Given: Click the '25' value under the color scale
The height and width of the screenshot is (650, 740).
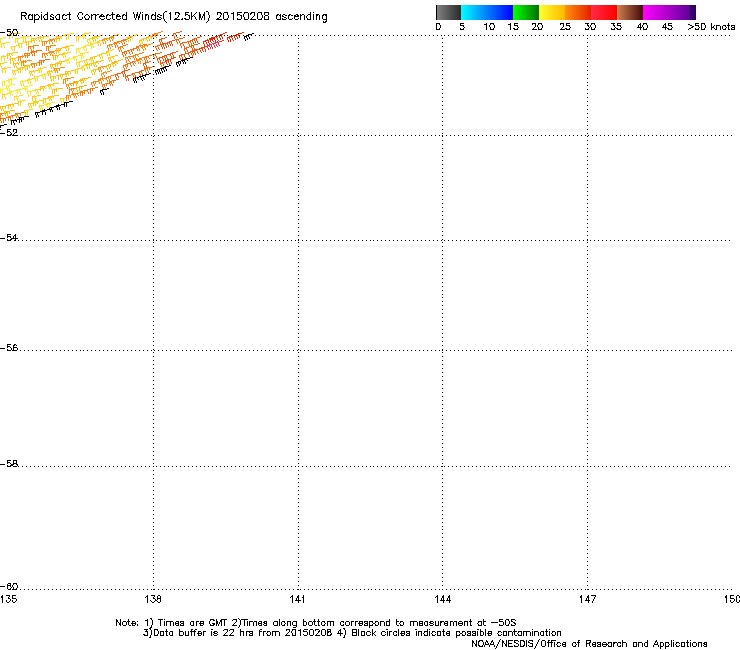Looking at the screenshot, I should (565, 27).
